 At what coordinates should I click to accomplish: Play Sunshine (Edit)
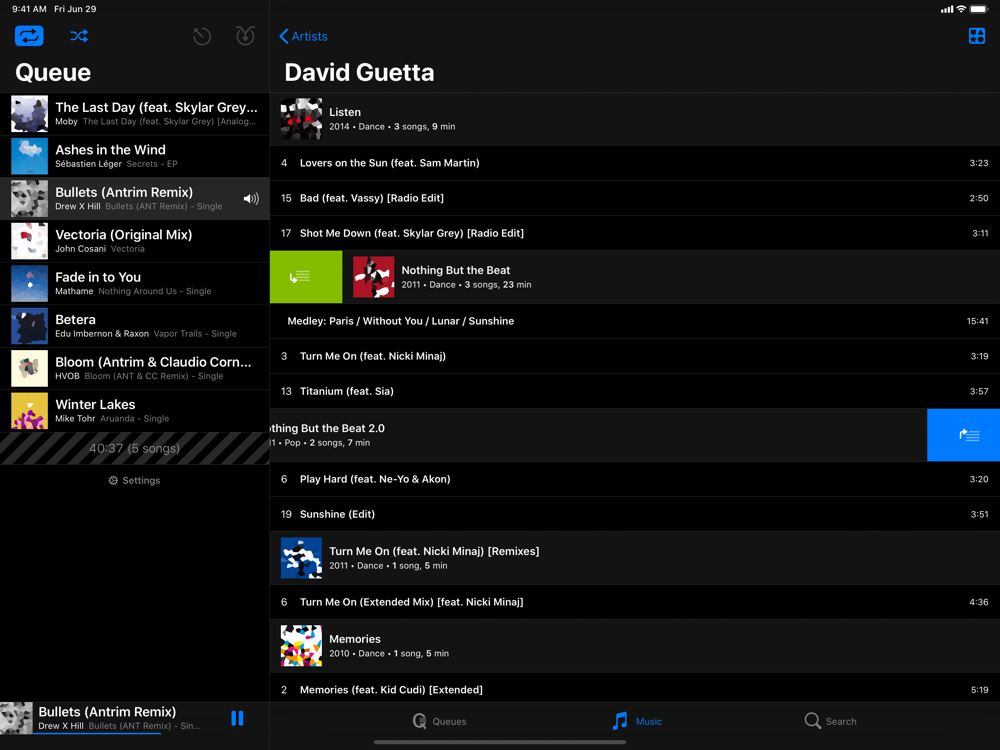tap(635, 515)
